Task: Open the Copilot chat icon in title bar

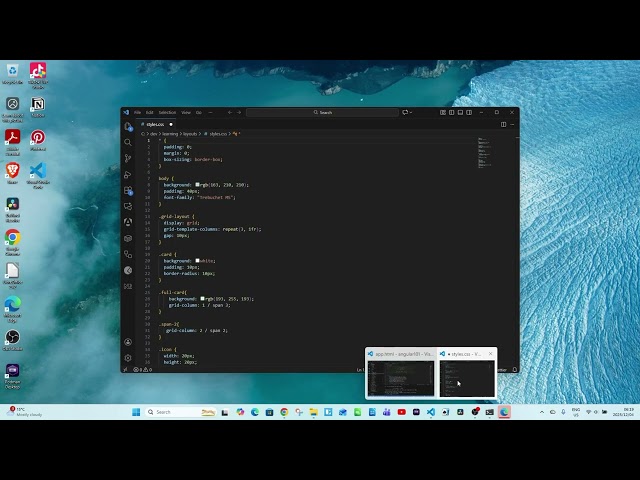Action: (x=405, y=112)
